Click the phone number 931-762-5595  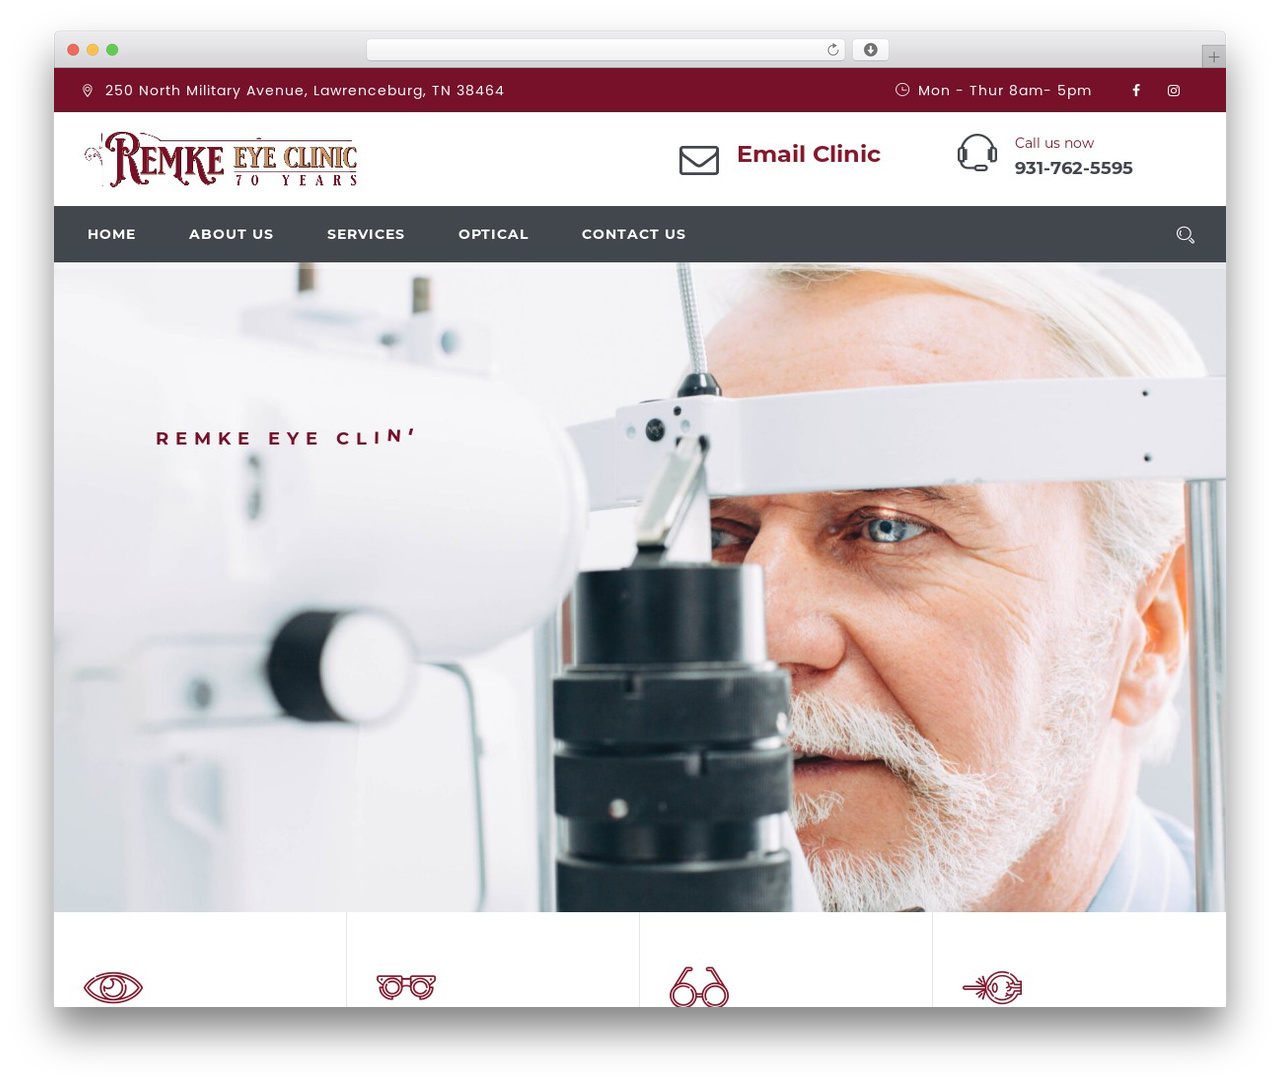pyautogui.click(x=1073, y=168)
